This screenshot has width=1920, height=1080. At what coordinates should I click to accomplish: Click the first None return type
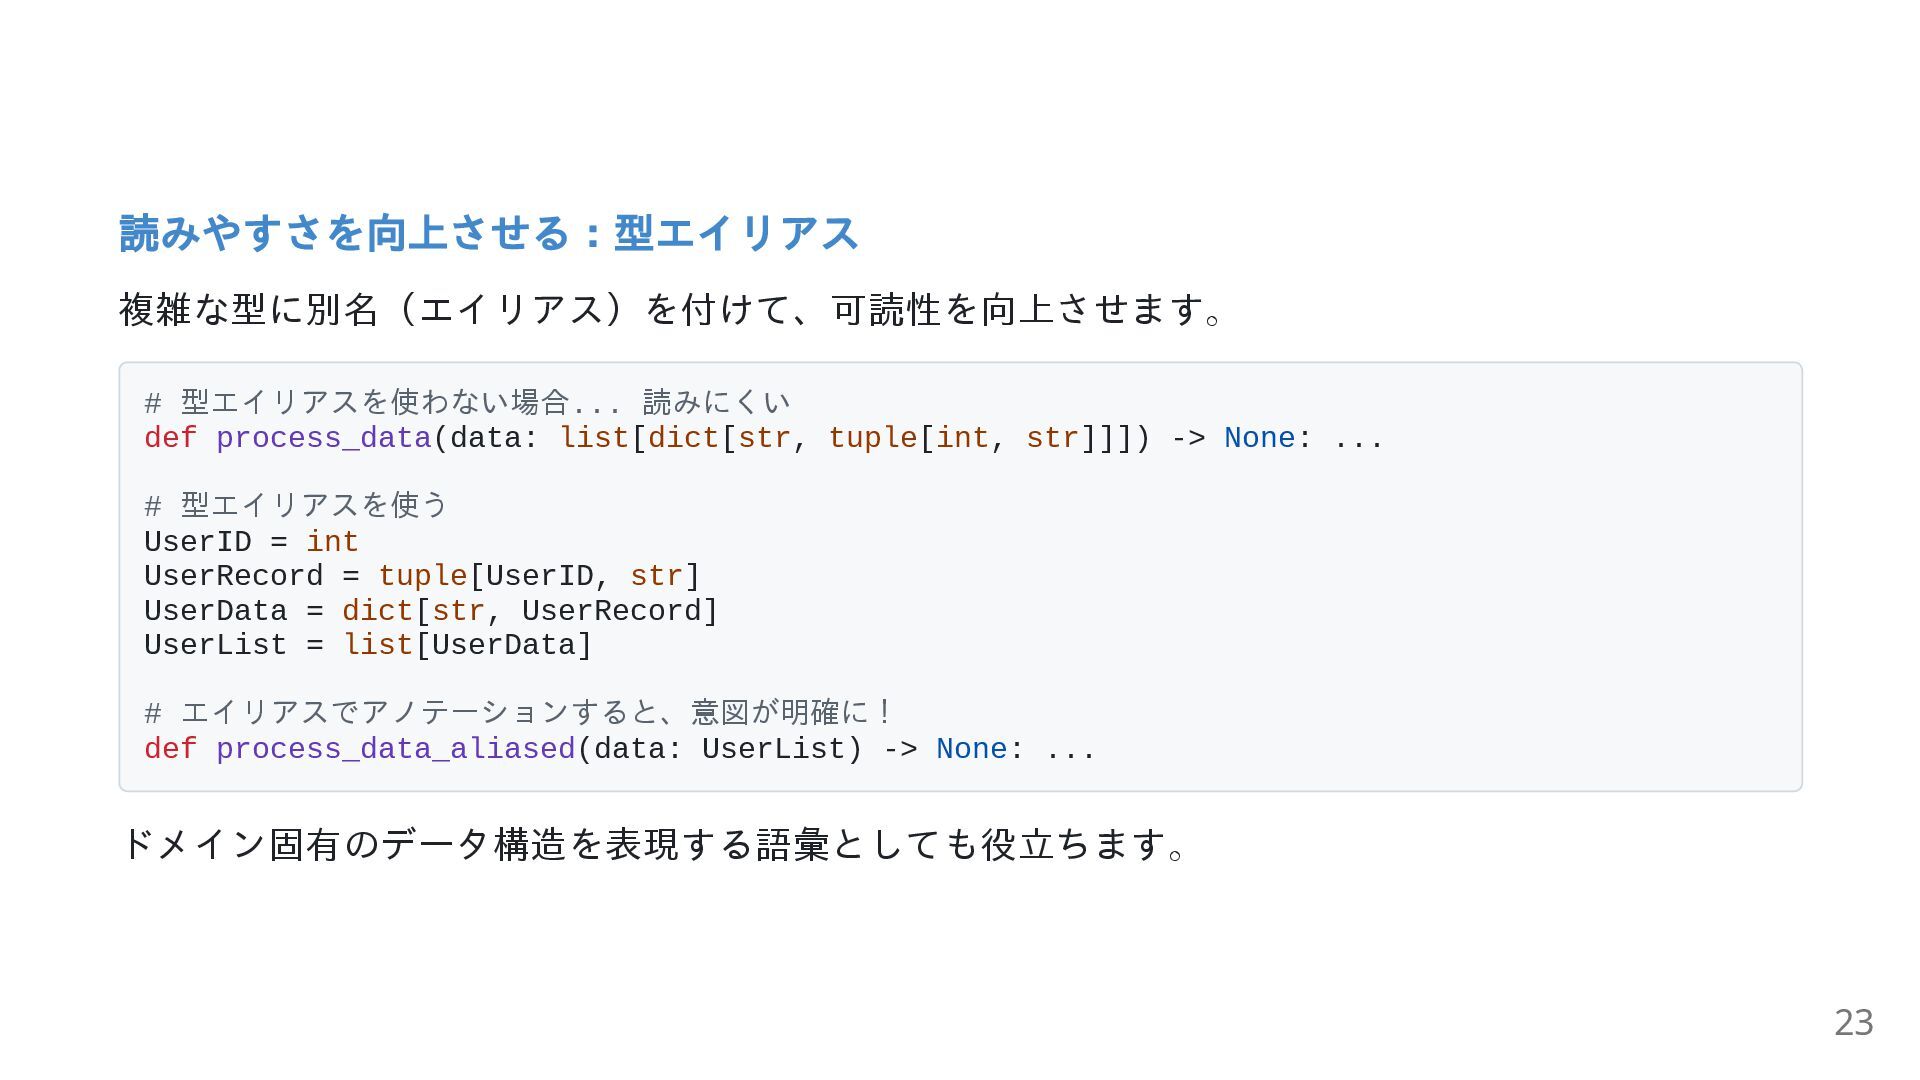(1260, 438)
